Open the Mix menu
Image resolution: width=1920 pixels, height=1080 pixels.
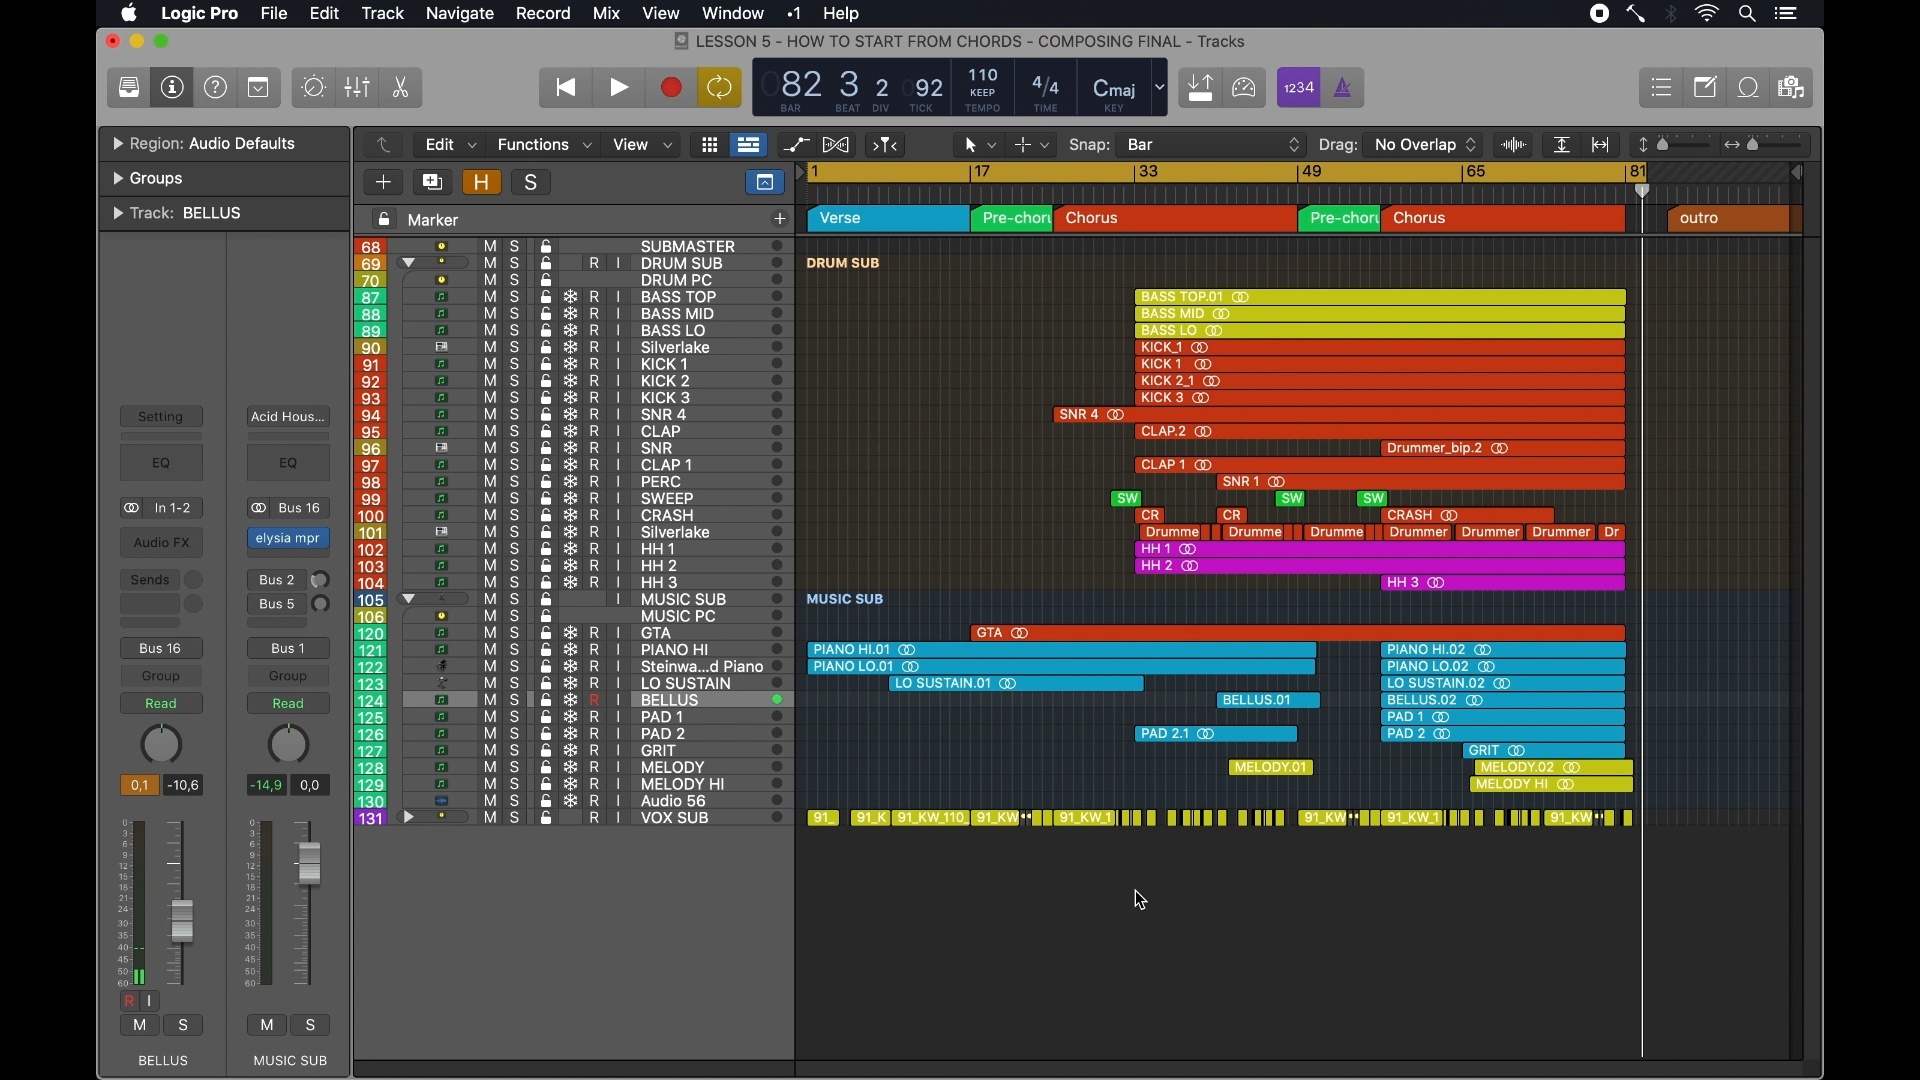coord(606,14)
